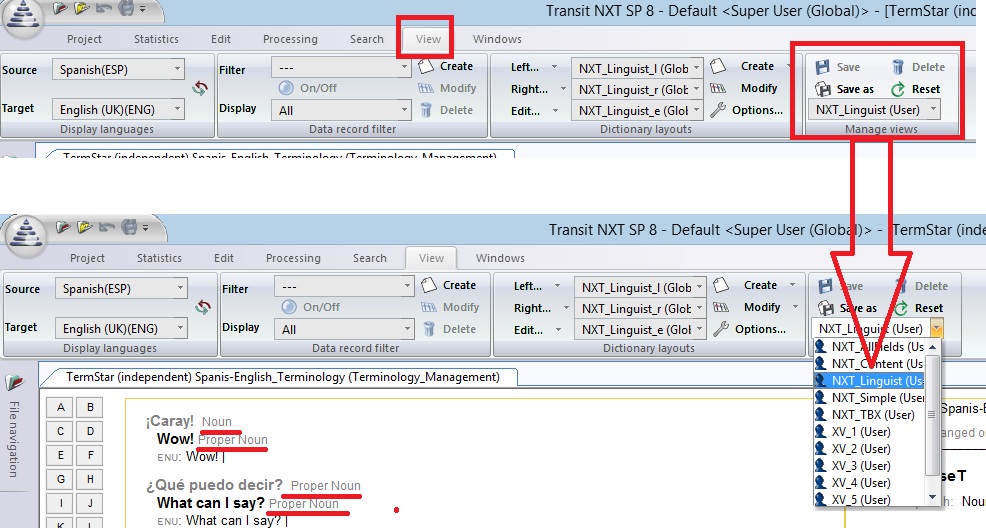Choose XV_5 (User) view

[870, 499]
